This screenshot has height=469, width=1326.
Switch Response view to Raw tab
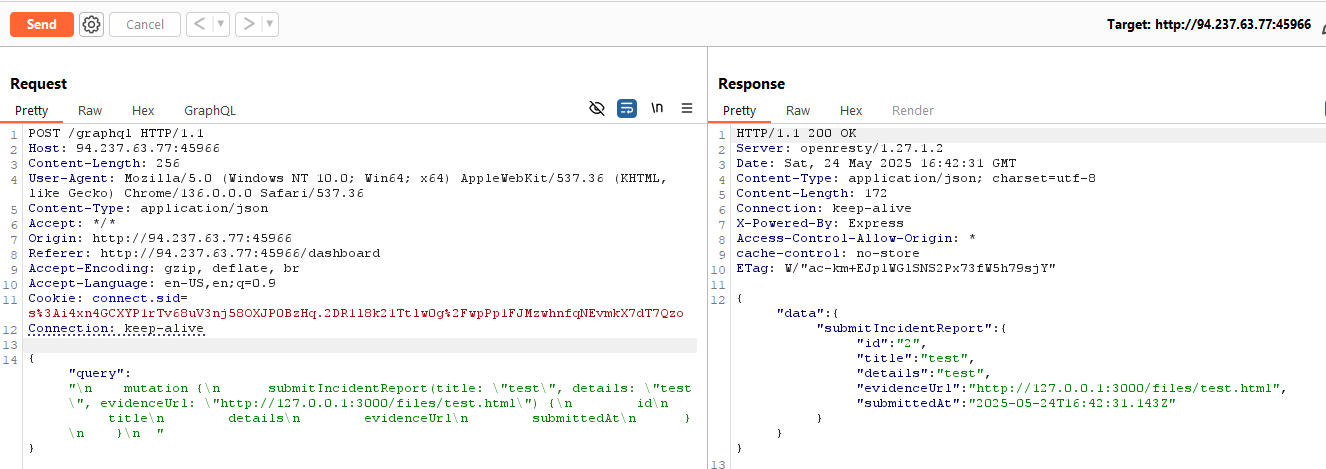point(798,111)
